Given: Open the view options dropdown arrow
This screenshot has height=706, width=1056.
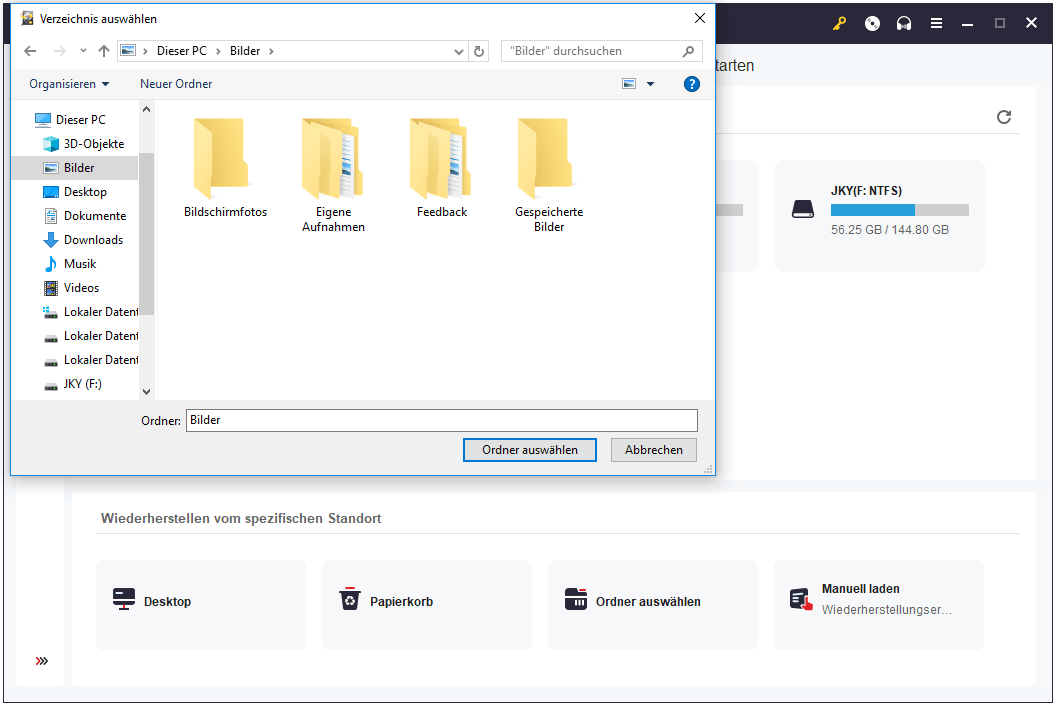Looking at the screenshot, I should coord(651,84).
